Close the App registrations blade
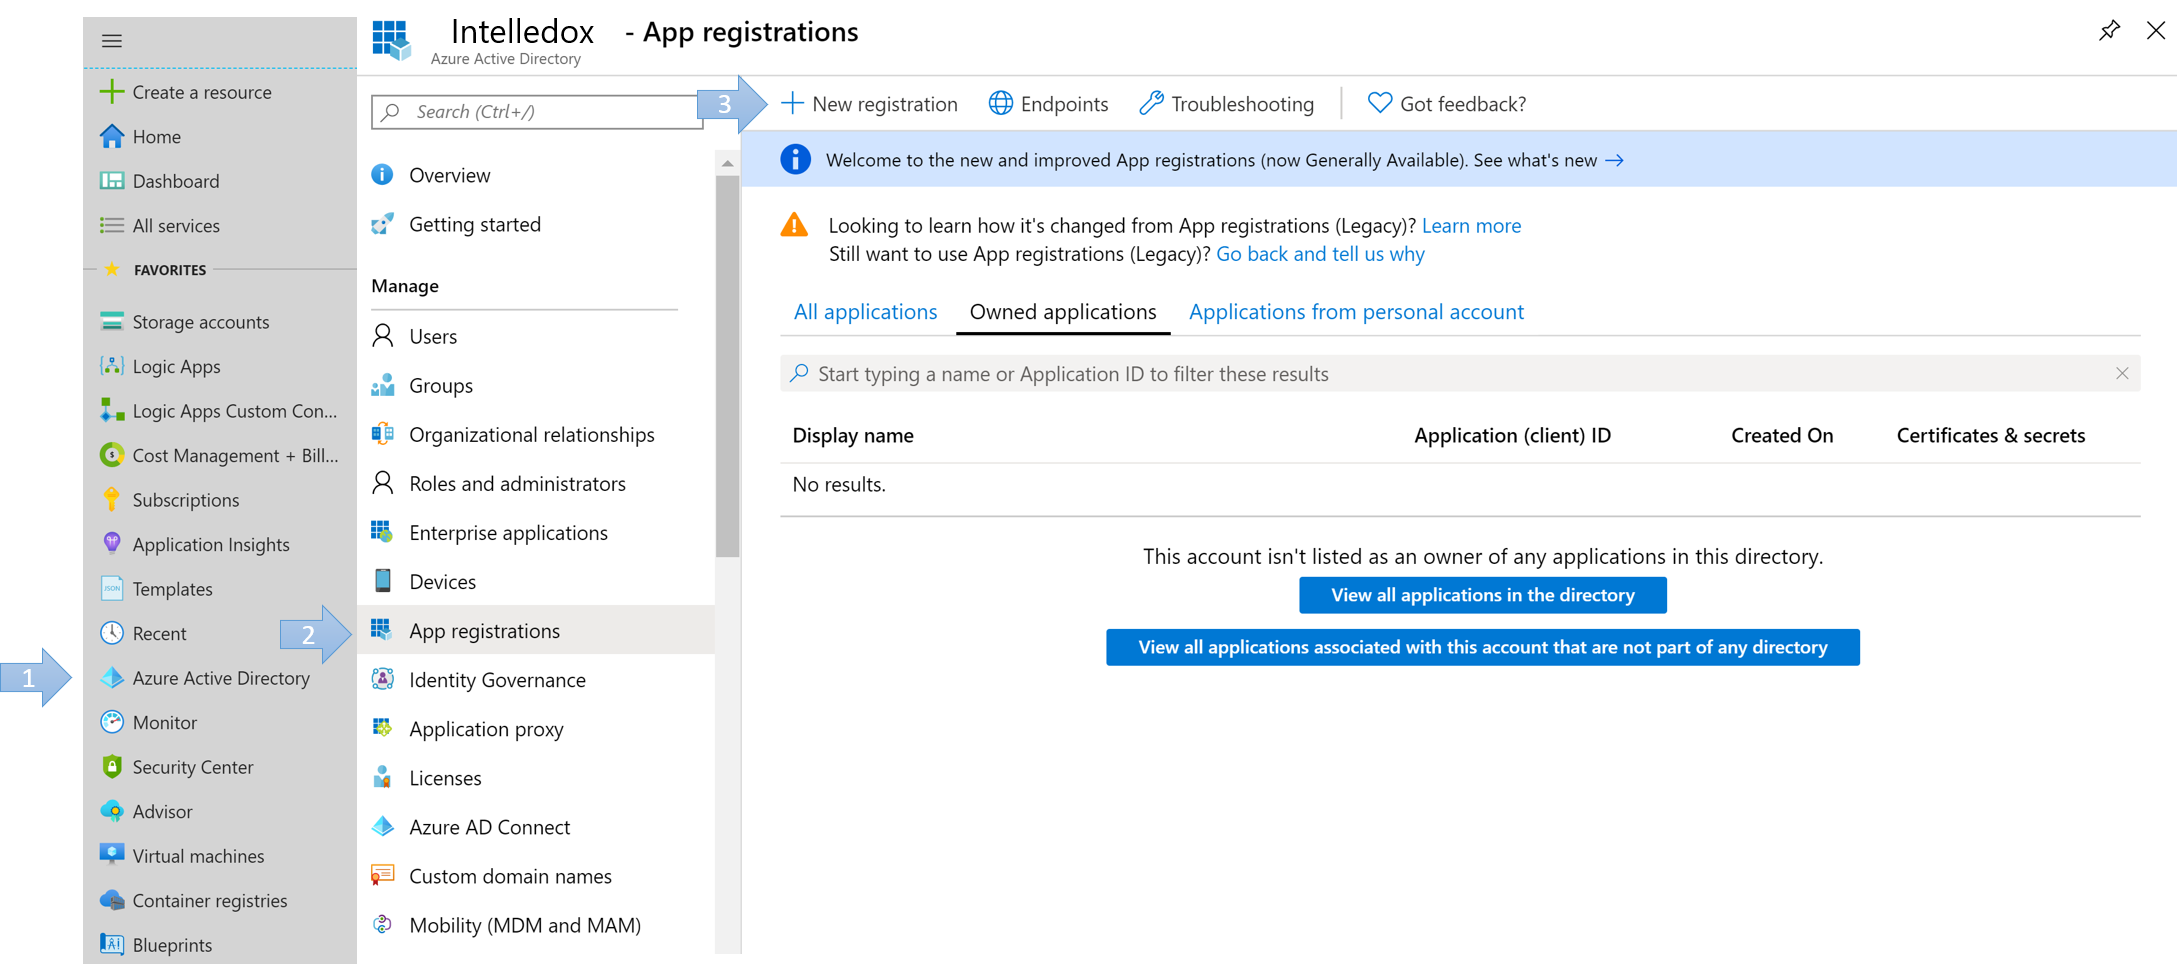 [x=2155, y=31]
